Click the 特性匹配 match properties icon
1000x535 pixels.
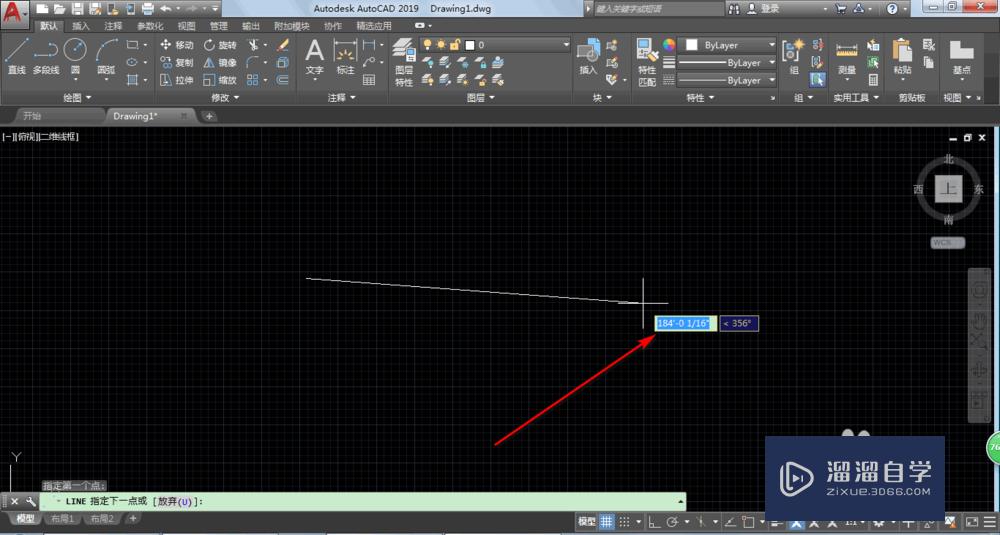click(647, 62)
